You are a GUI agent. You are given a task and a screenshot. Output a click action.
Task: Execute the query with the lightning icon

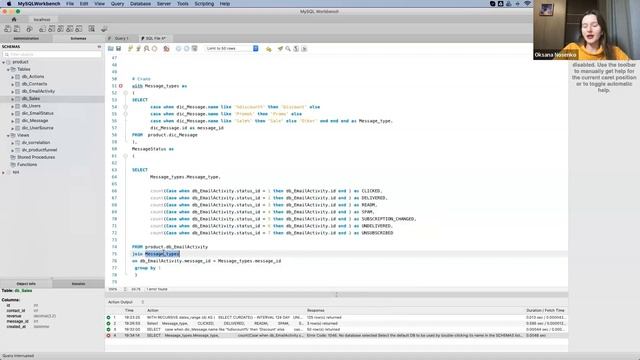(130, 49)
